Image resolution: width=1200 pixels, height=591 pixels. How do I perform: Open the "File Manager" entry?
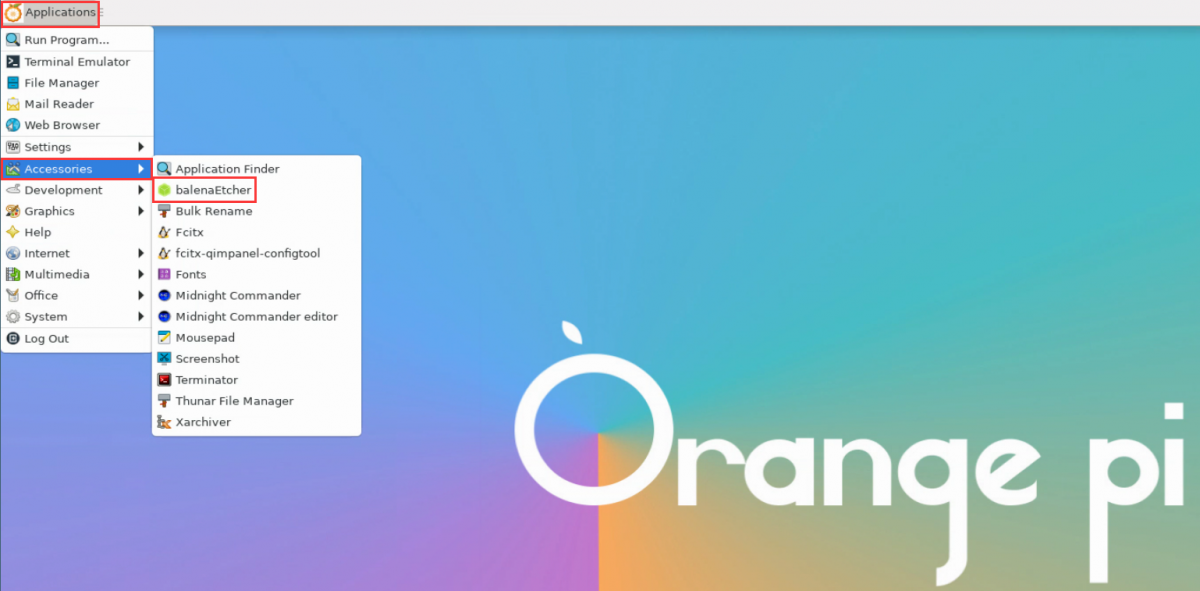click(77, 83)
